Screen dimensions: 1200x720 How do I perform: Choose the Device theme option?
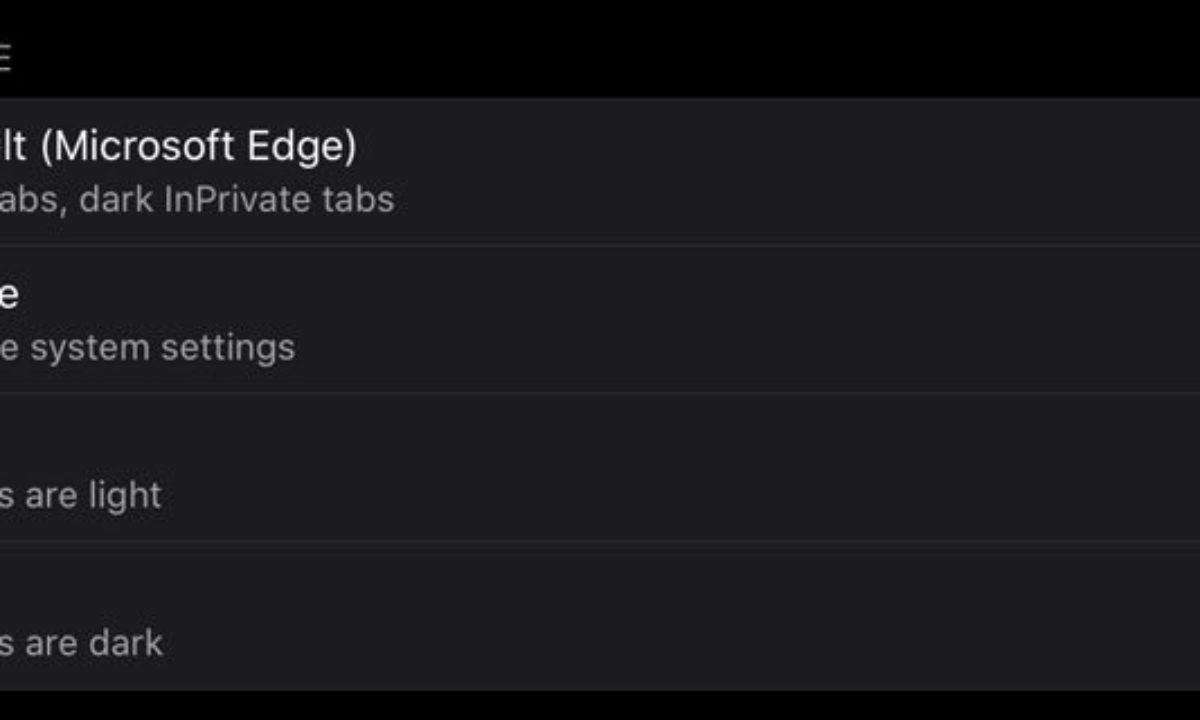click(600, 319)
